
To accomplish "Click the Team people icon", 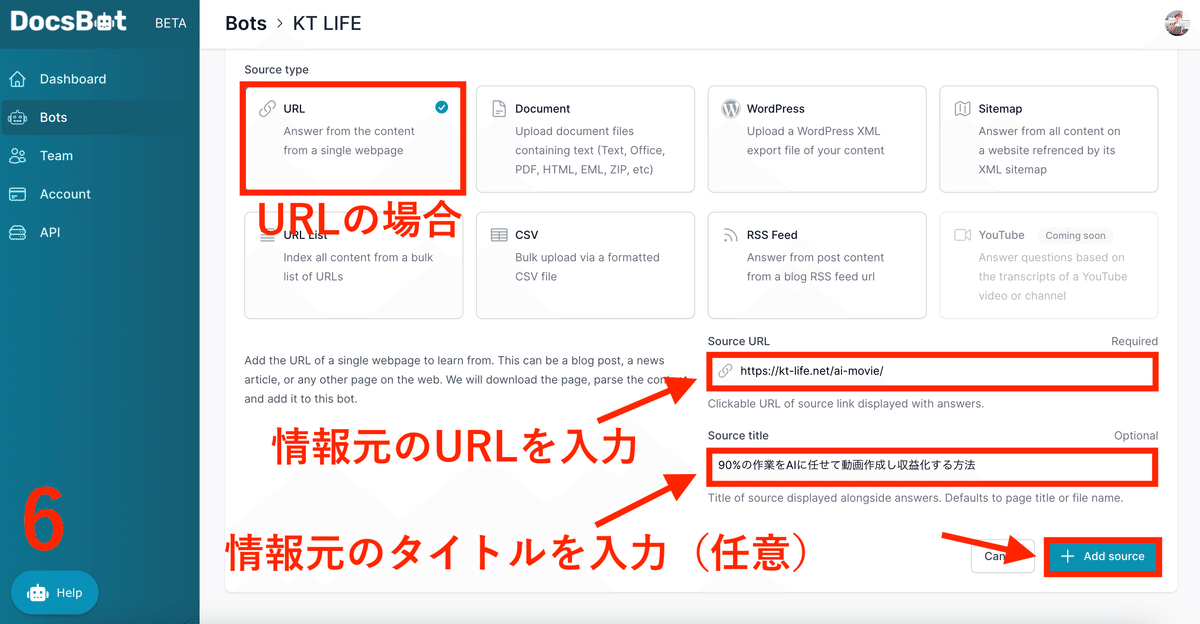I will point(17,156).
